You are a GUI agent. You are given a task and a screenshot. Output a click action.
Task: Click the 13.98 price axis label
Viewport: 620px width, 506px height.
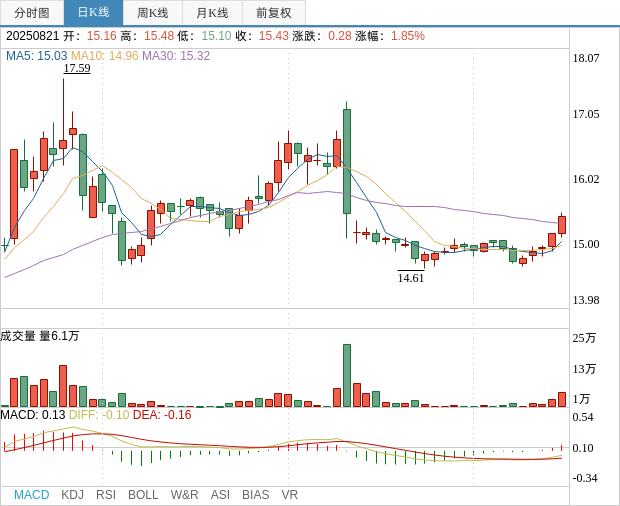coord(586,300)
